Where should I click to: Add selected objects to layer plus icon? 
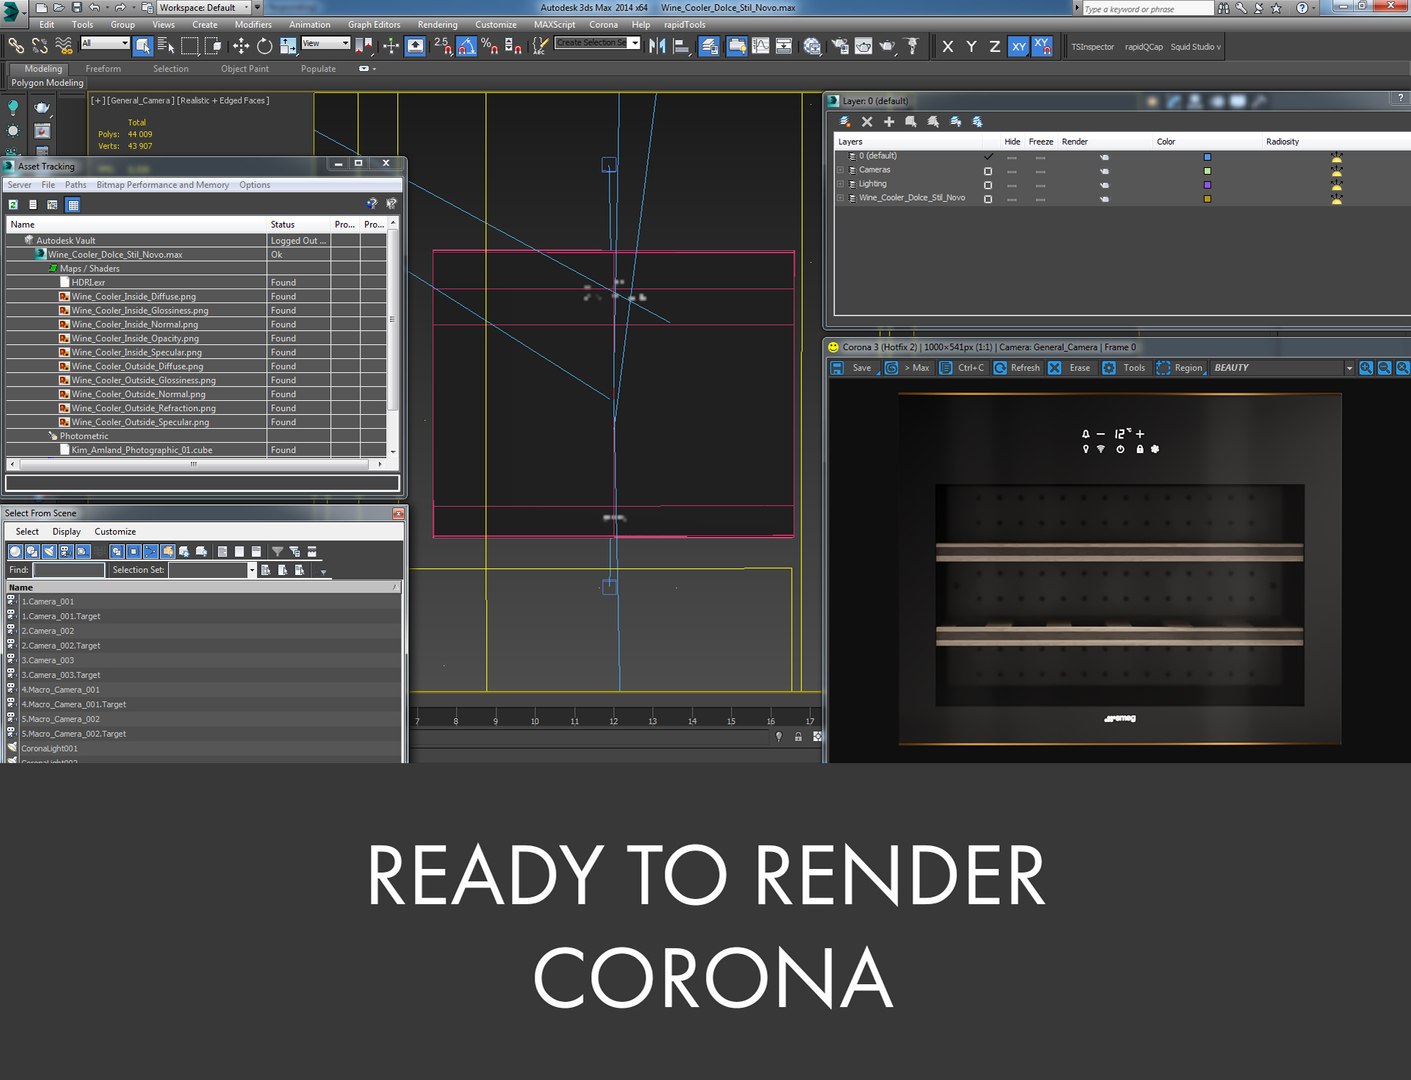pos(889,121)
